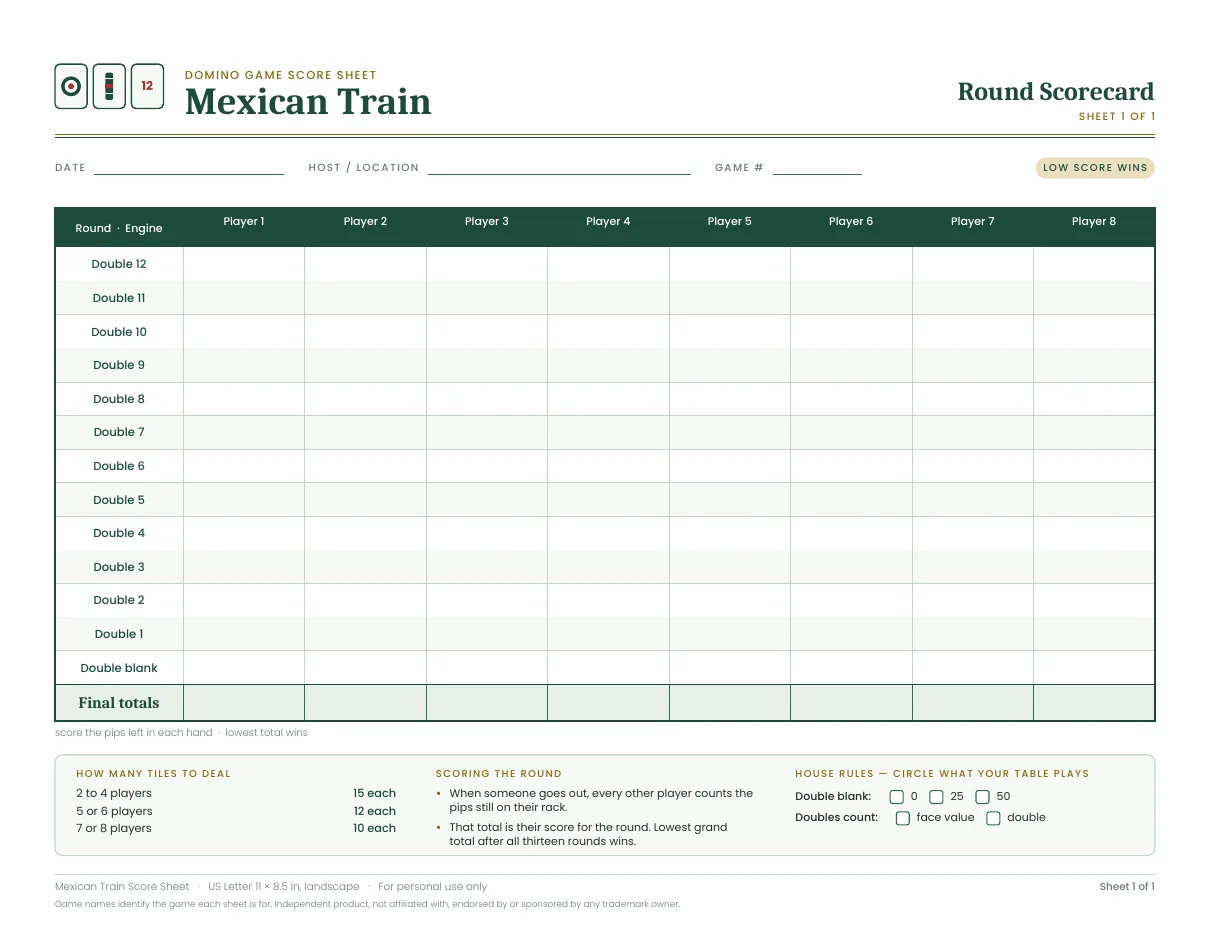Click the bullseye domino tile icon

71,86
